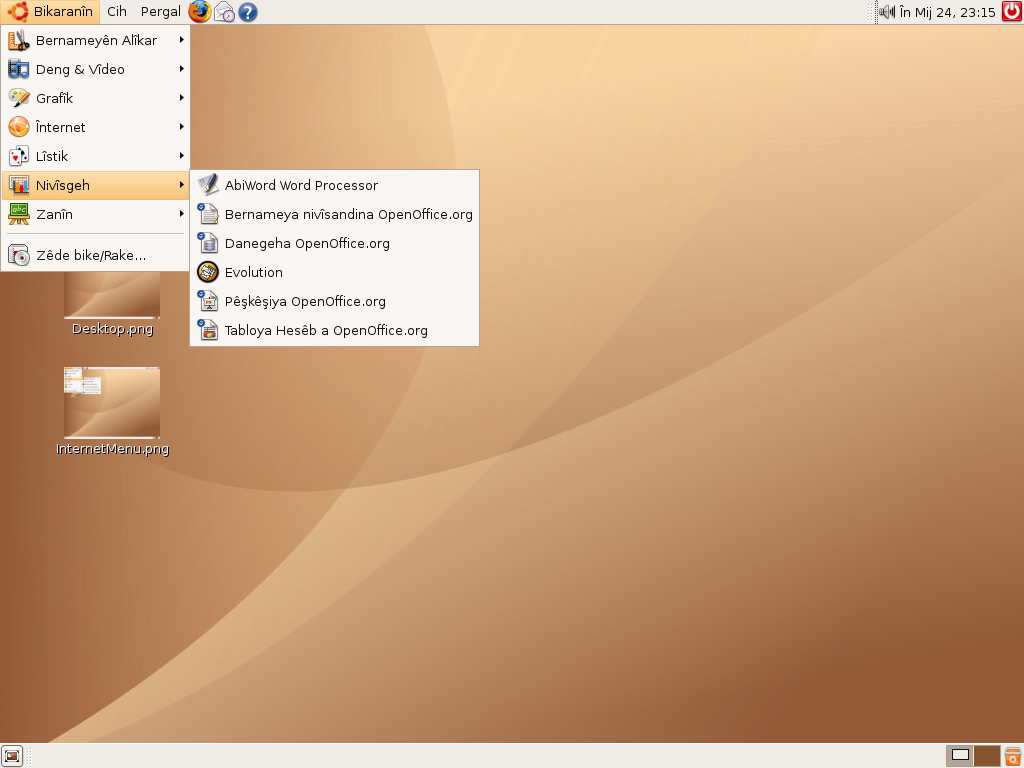Open the Zanîn education submenu
Image resolution: width=1024 pixels, height=768 pixels.
[x=95, y=214]
